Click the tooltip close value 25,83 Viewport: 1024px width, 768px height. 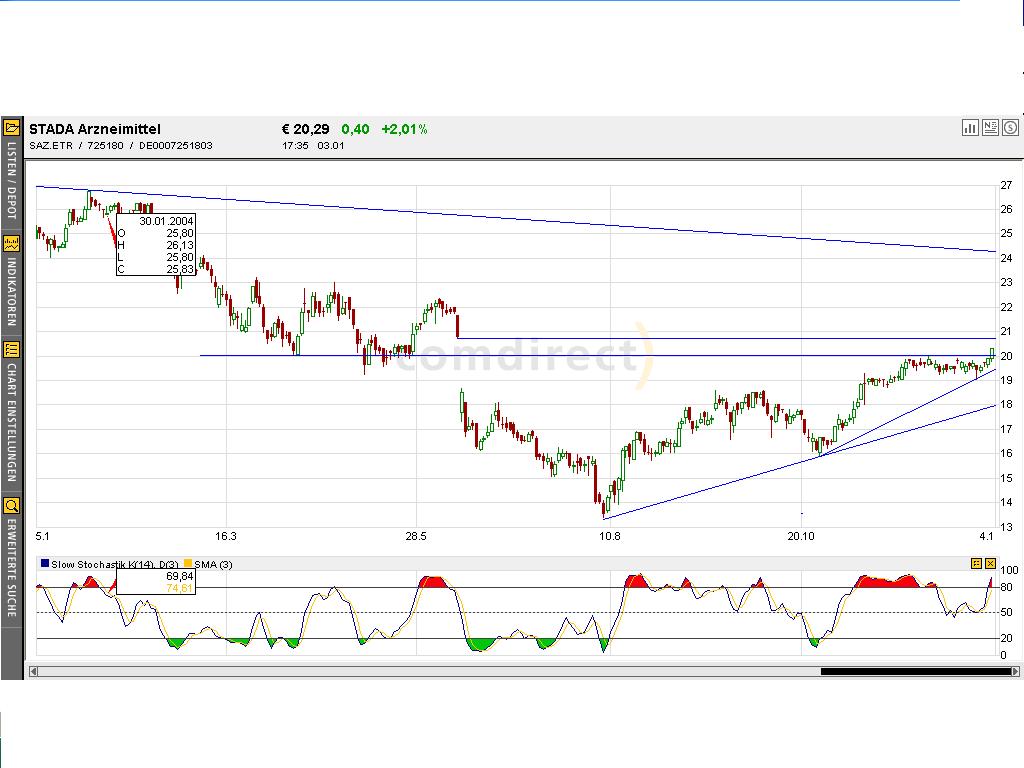(180, 269)
